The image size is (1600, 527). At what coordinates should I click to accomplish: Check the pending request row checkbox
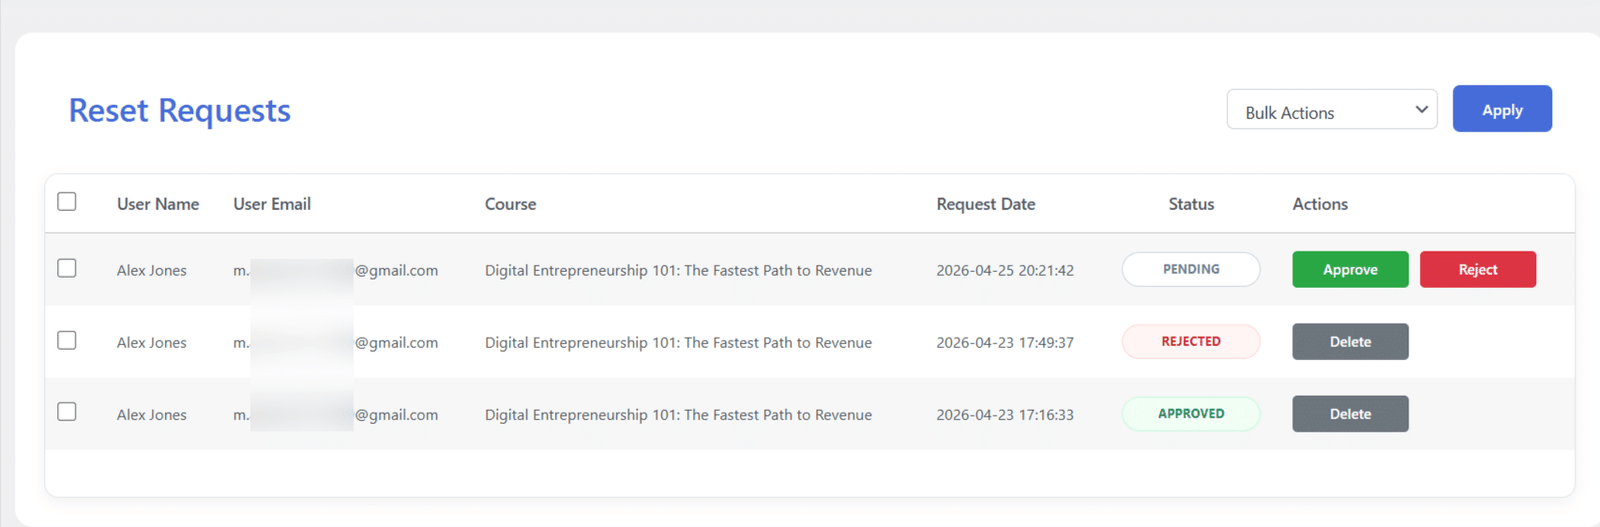click(x=67, y=268)
